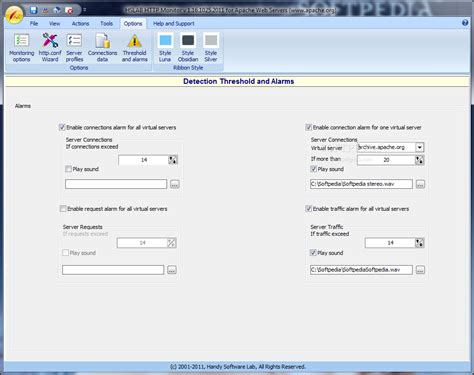Image resolution: width=474 pixels, height=375 pixels.
Task: Adjust the 'If requests exceed' spinner
Action: coord(171,243)
